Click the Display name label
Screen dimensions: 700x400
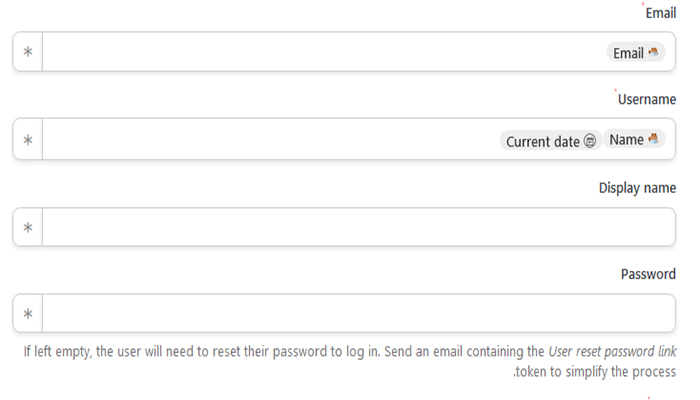(637, 187)
